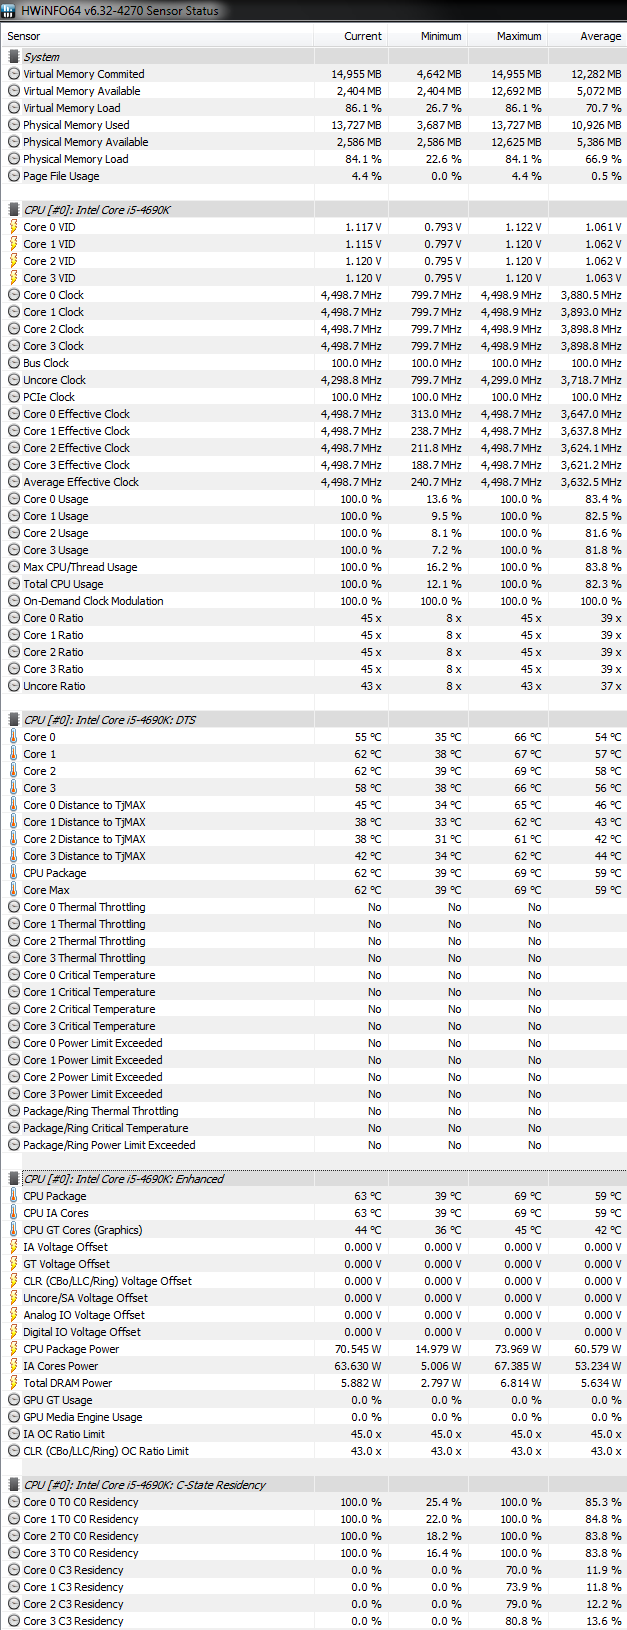Collapse the C-State Residency section header
The height and width of the screenshot is (1630, 627).
(x=14, y=1485)
